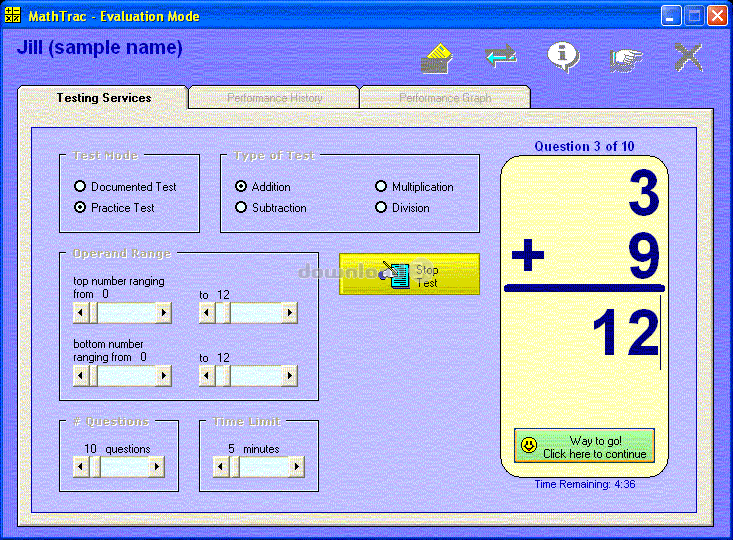Click the 'Test Mode' group title
This screenshot has height=540, width=733.
pos(106,156)
